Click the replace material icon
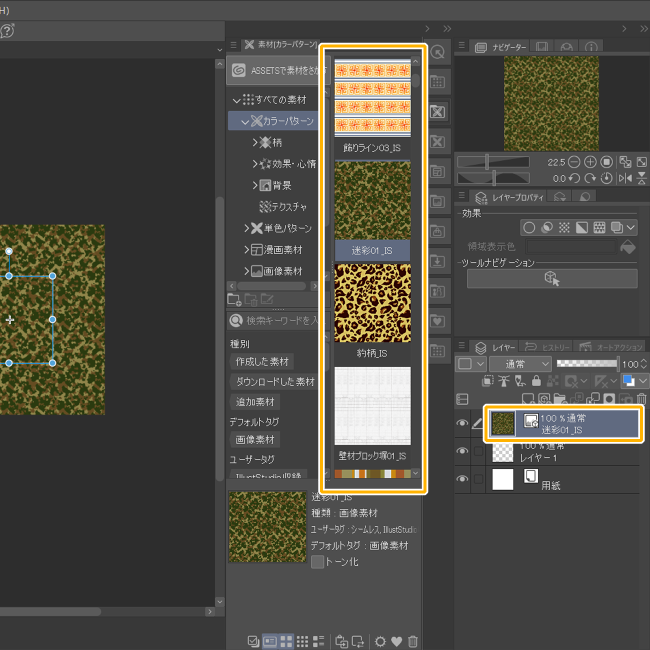Viewport: 650px width, 650px height. point(357,641)
